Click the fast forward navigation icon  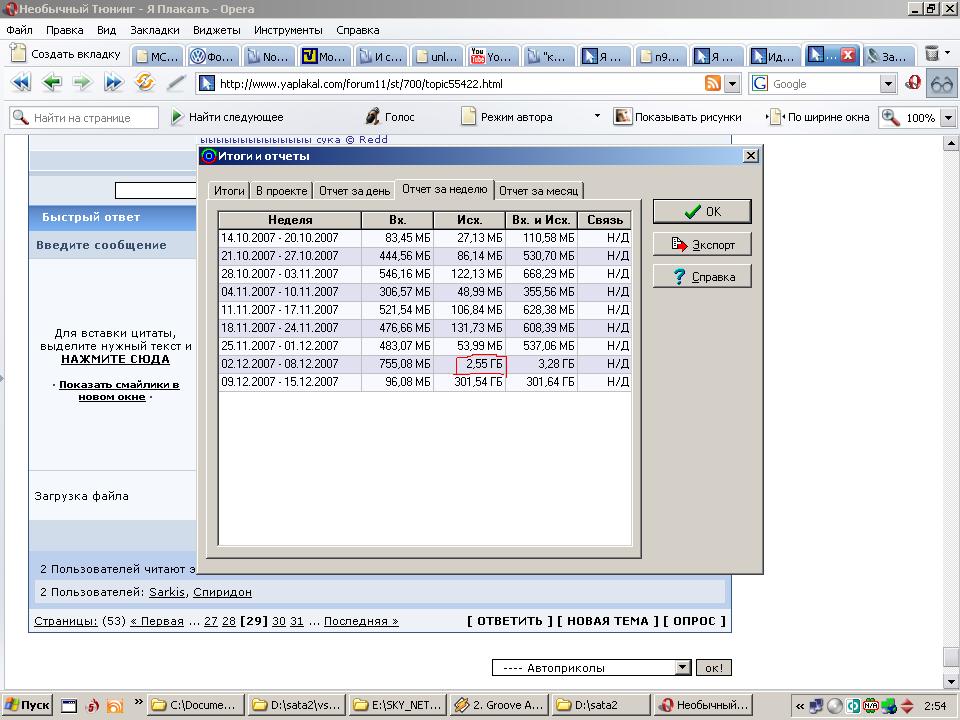(114, 82)
